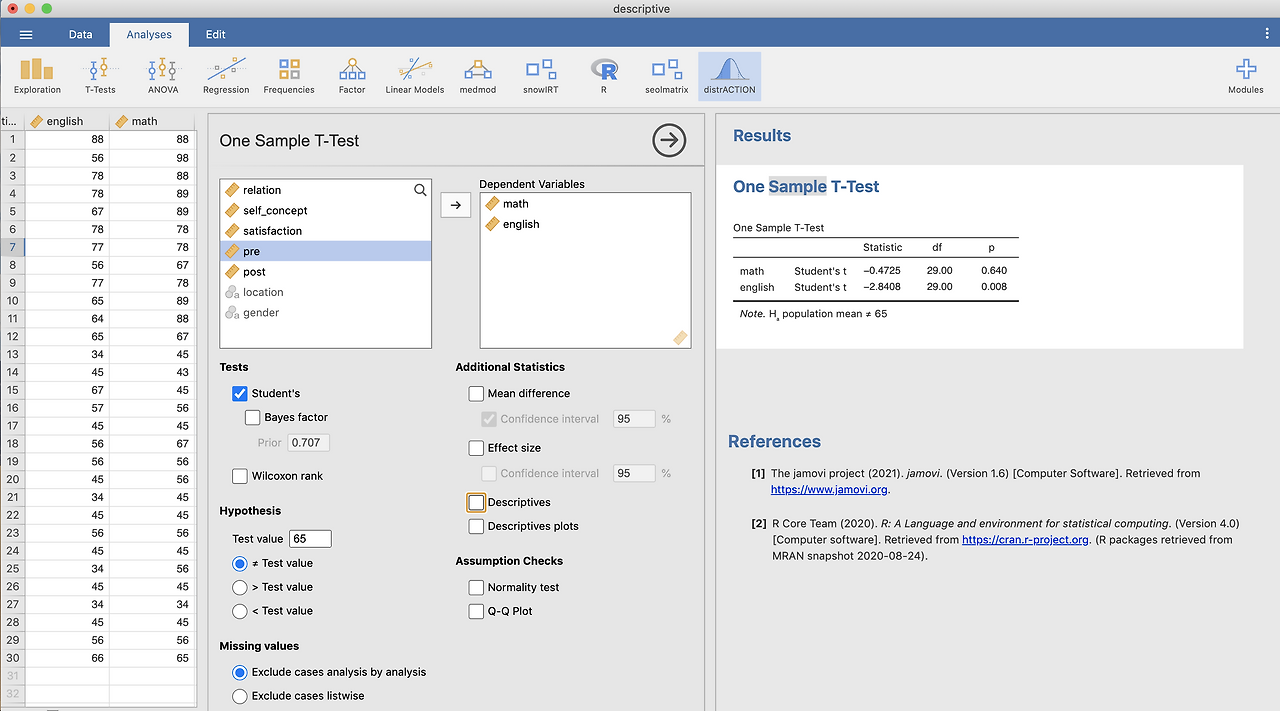Click the Test value input field
Screen dimensions: 1280x711
click(x=310, y=538)
